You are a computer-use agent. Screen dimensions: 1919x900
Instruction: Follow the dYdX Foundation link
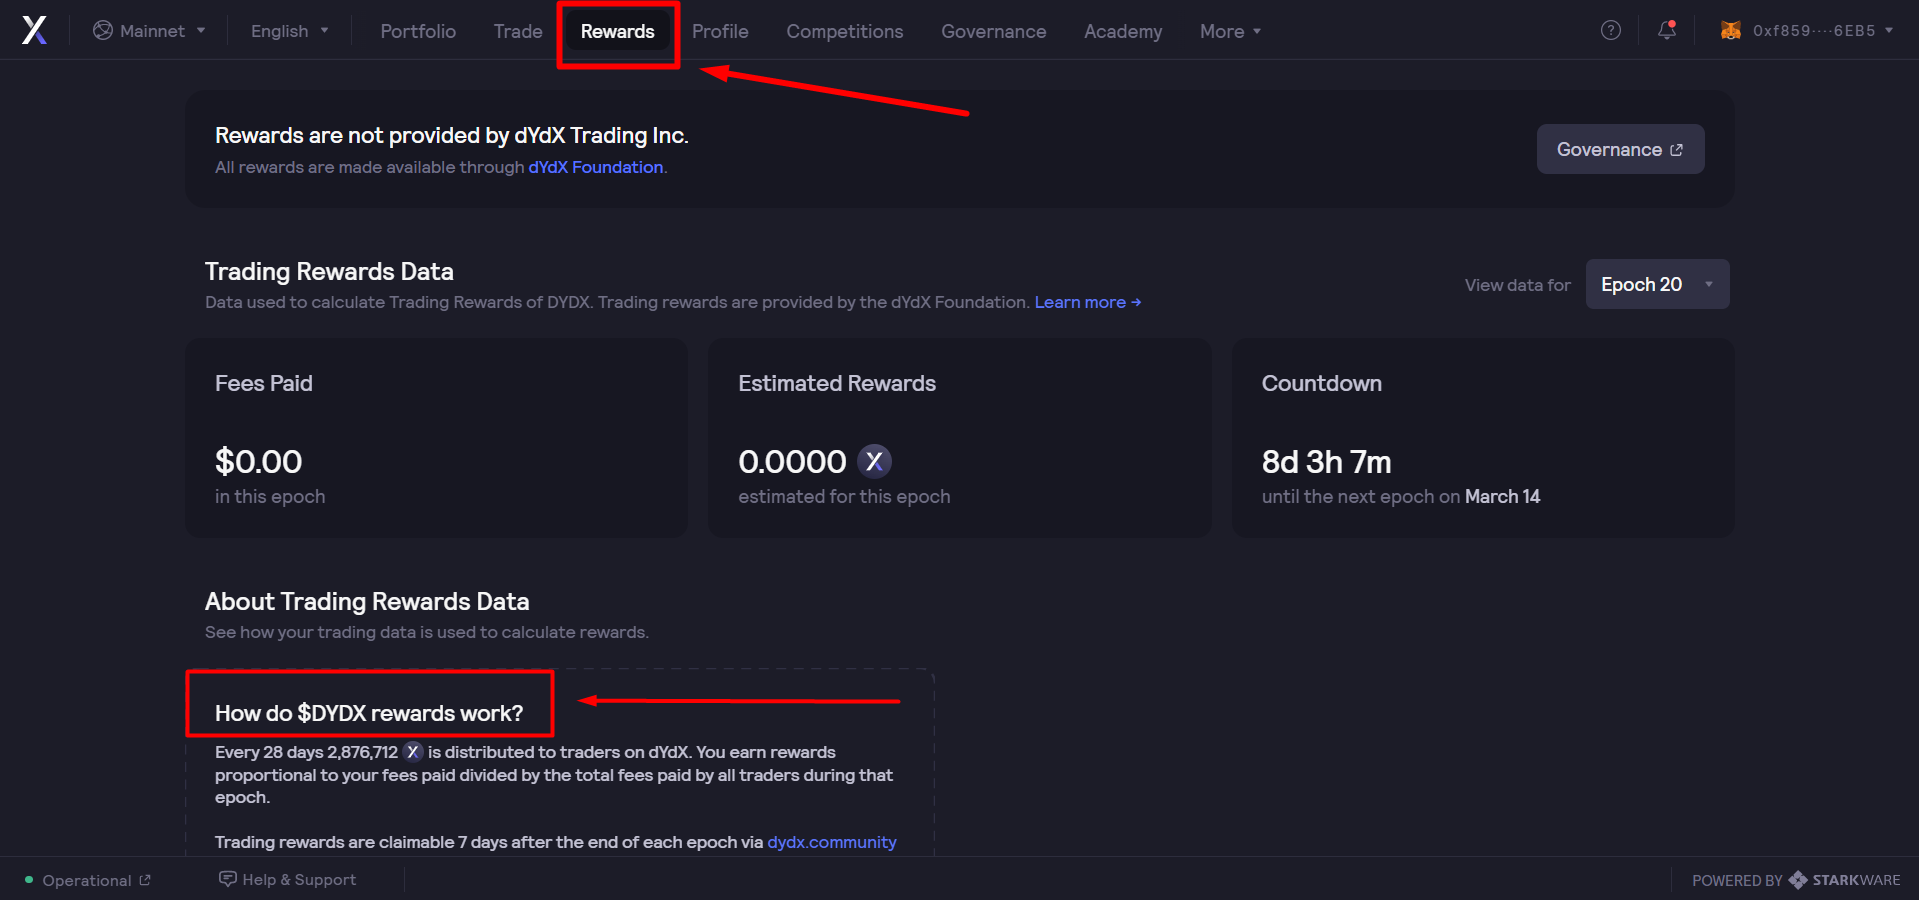pos(596,167)
